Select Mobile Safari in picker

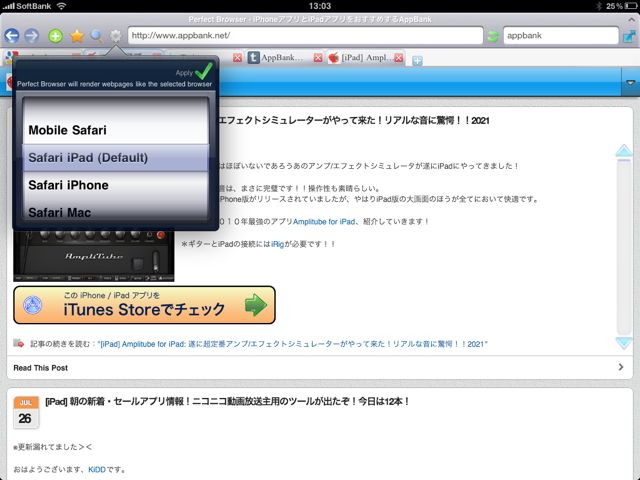click(x=116, y=130)
